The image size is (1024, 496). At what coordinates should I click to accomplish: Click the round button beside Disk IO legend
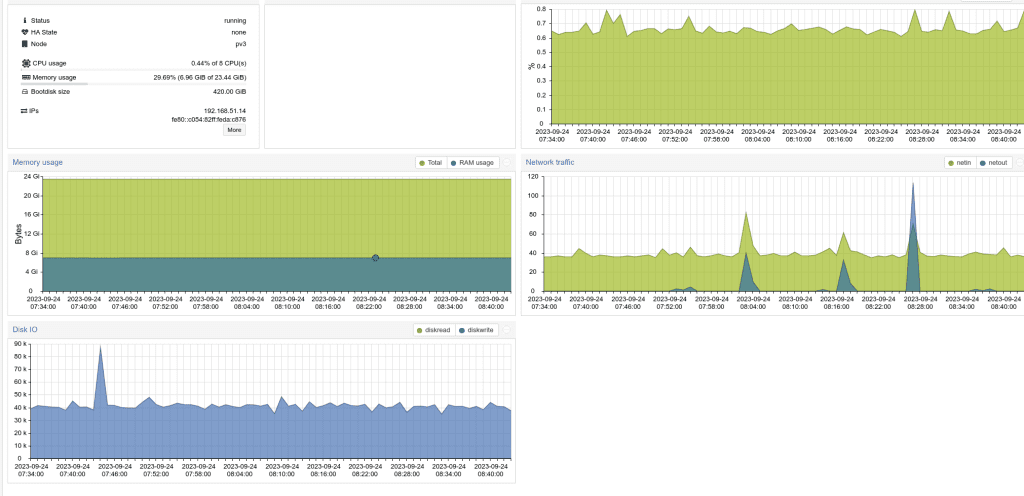coord(506,330)
